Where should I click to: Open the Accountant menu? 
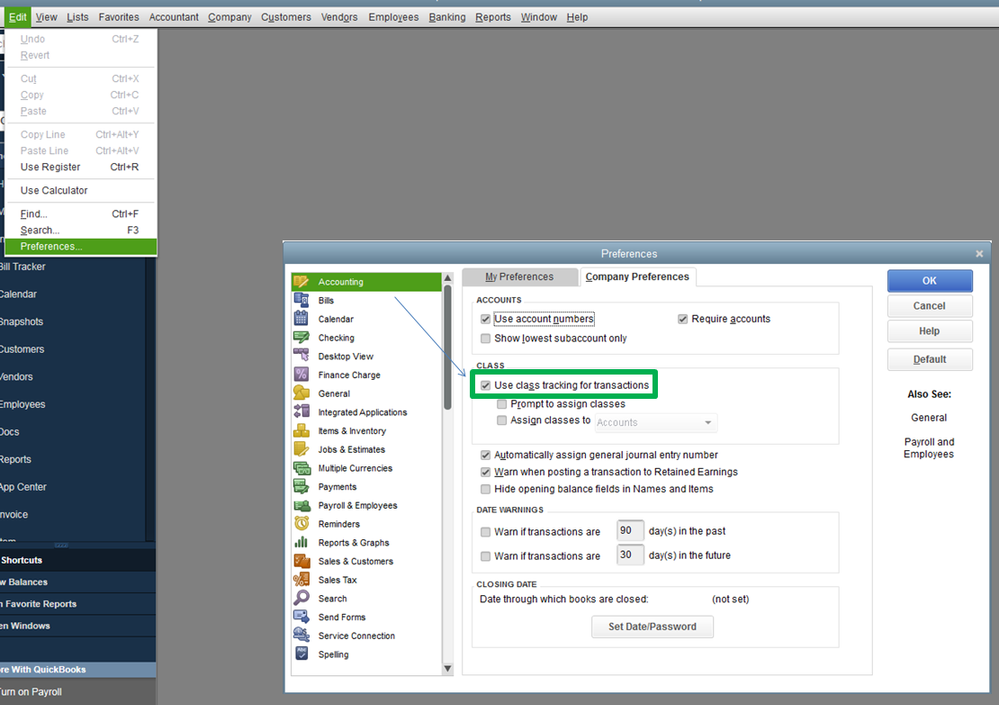174,17
